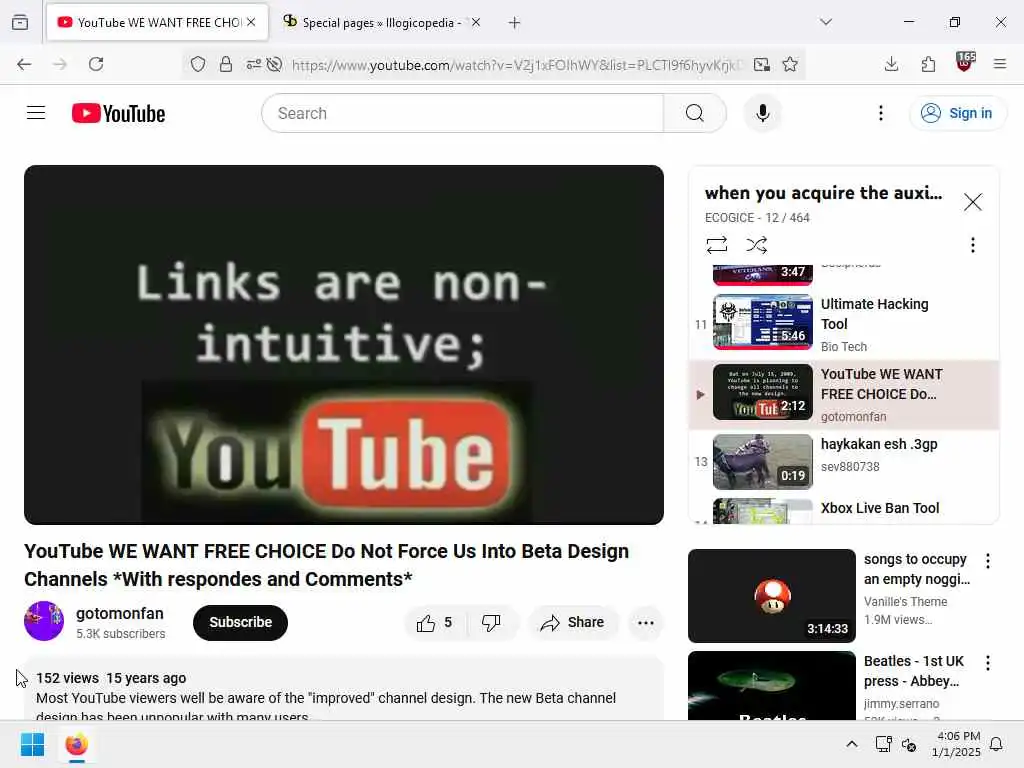Open playlist three-dot options menu
The width and height of the screenshot is (1024, 768).
click(972, 245)
